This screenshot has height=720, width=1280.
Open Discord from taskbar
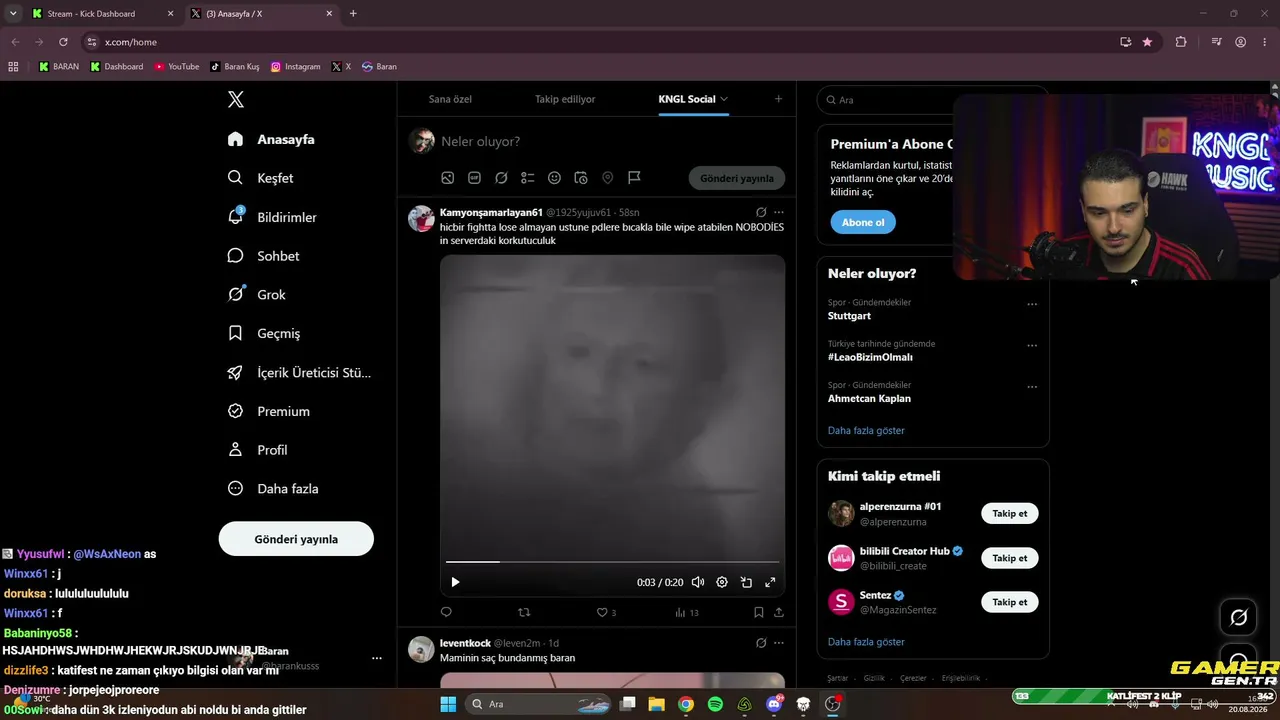[774, 704]
